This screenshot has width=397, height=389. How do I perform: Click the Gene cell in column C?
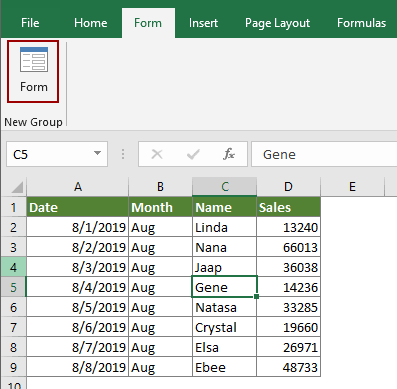(224, 287)
